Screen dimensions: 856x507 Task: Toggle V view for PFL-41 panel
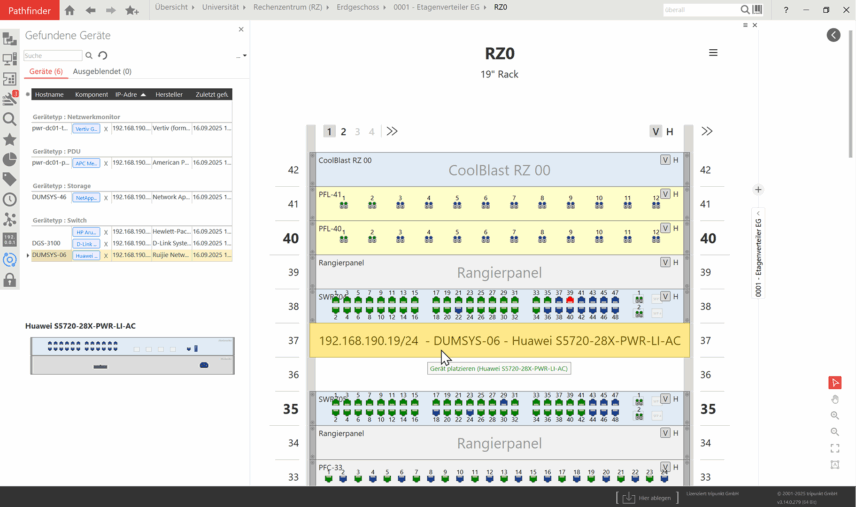665,194
